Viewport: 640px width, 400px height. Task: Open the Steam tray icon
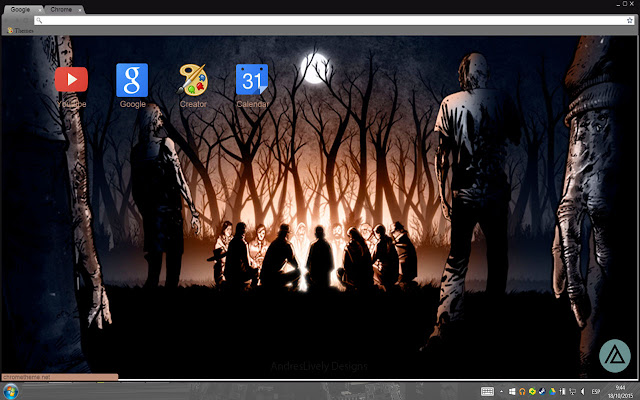click(542, 392)
